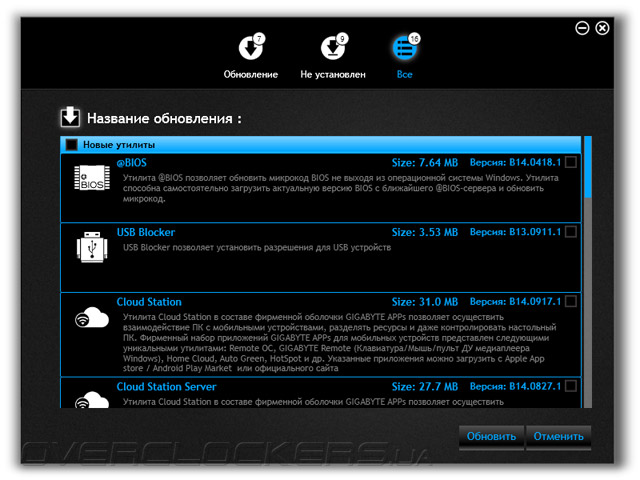Viewport: 640px width, 480px height.
Task: Click the Cloud Station Server cloud icon
Action: [x=92, y=400]
